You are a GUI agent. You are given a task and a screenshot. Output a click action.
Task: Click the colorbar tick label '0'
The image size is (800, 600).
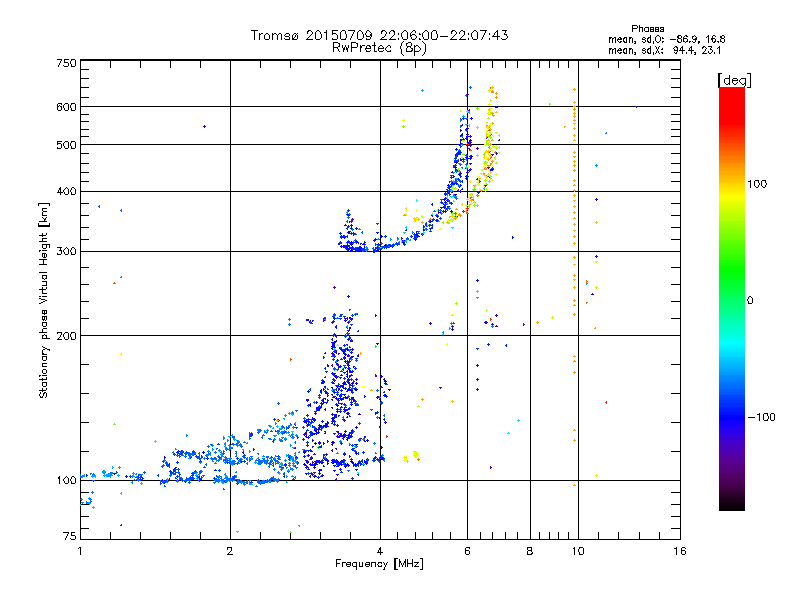pos(750,301)
